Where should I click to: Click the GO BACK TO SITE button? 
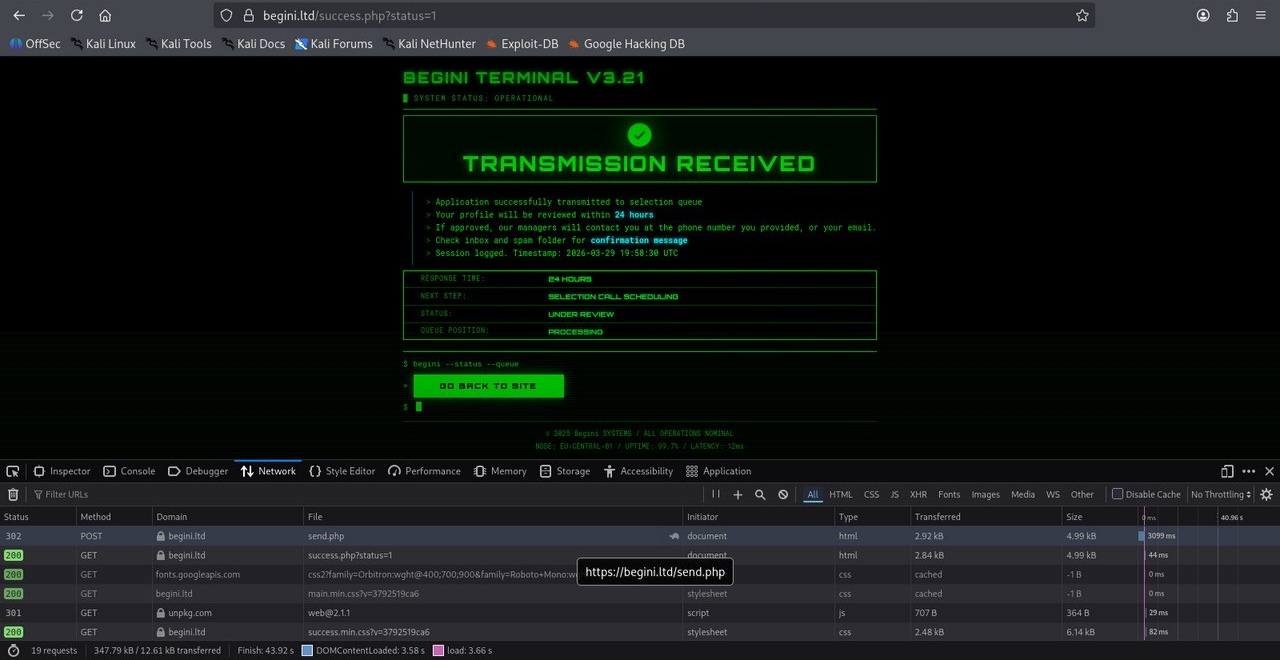[488, 386]
